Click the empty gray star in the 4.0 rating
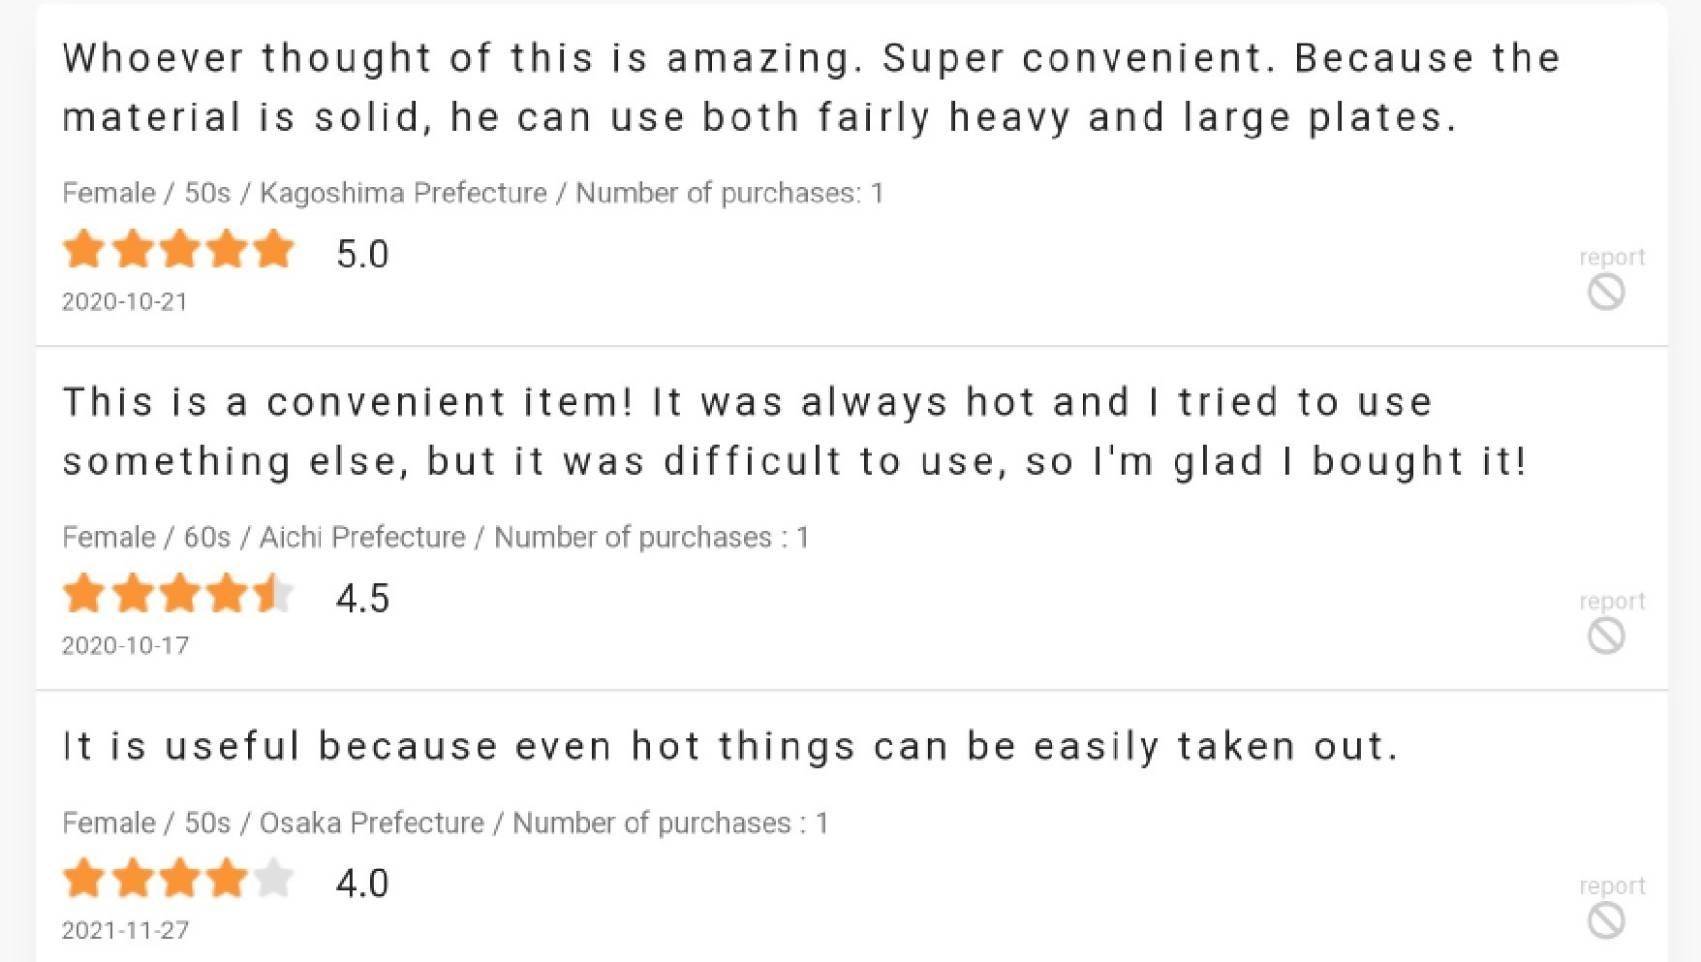 click(272, 879)
